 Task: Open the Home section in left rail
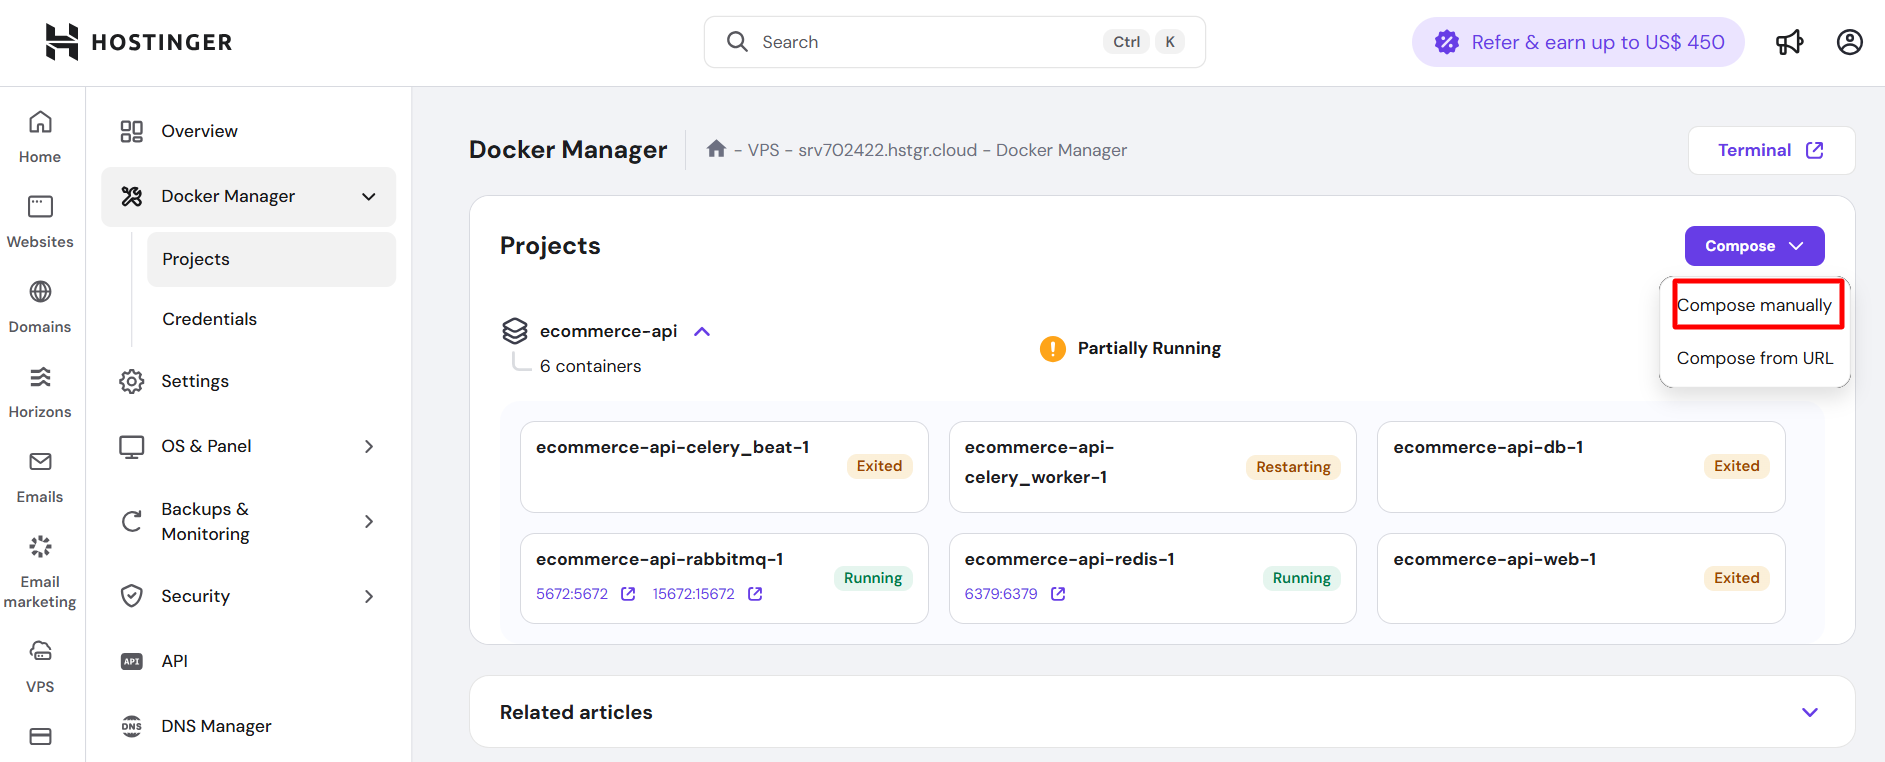pyautogui.click(x=40, y=137)
